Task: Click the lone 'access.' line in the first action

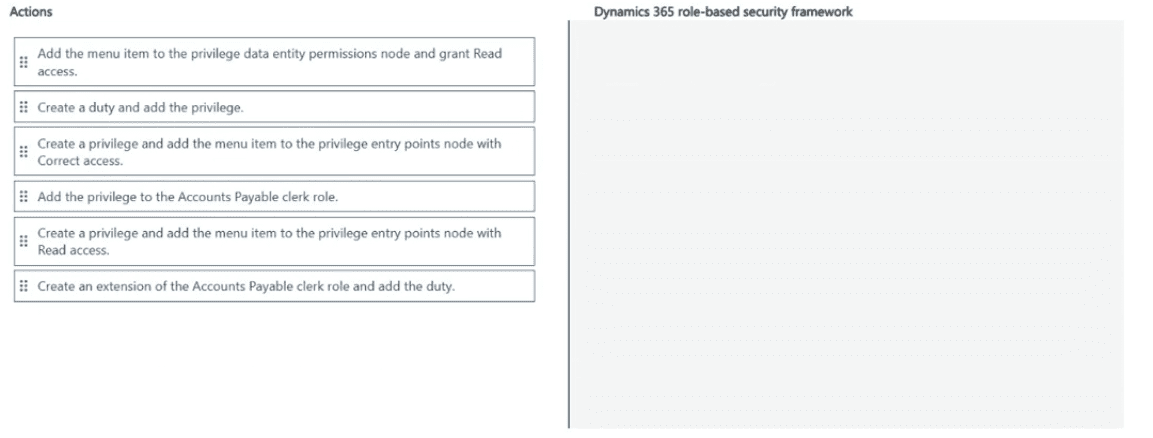Action: (57, 72)
